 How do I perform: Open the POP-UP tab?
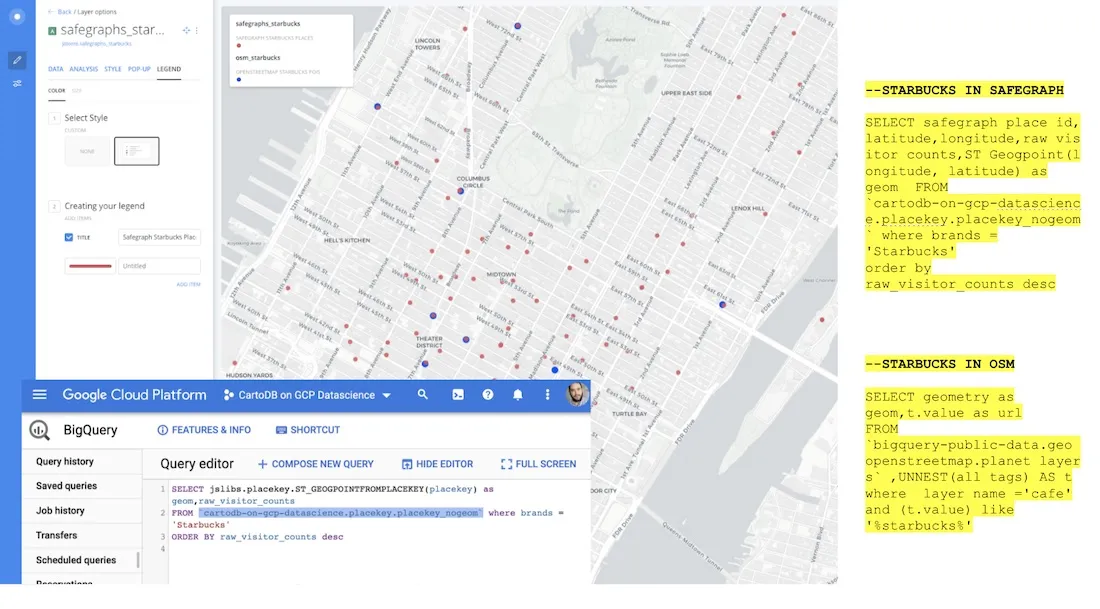click(x=140, y=69)
